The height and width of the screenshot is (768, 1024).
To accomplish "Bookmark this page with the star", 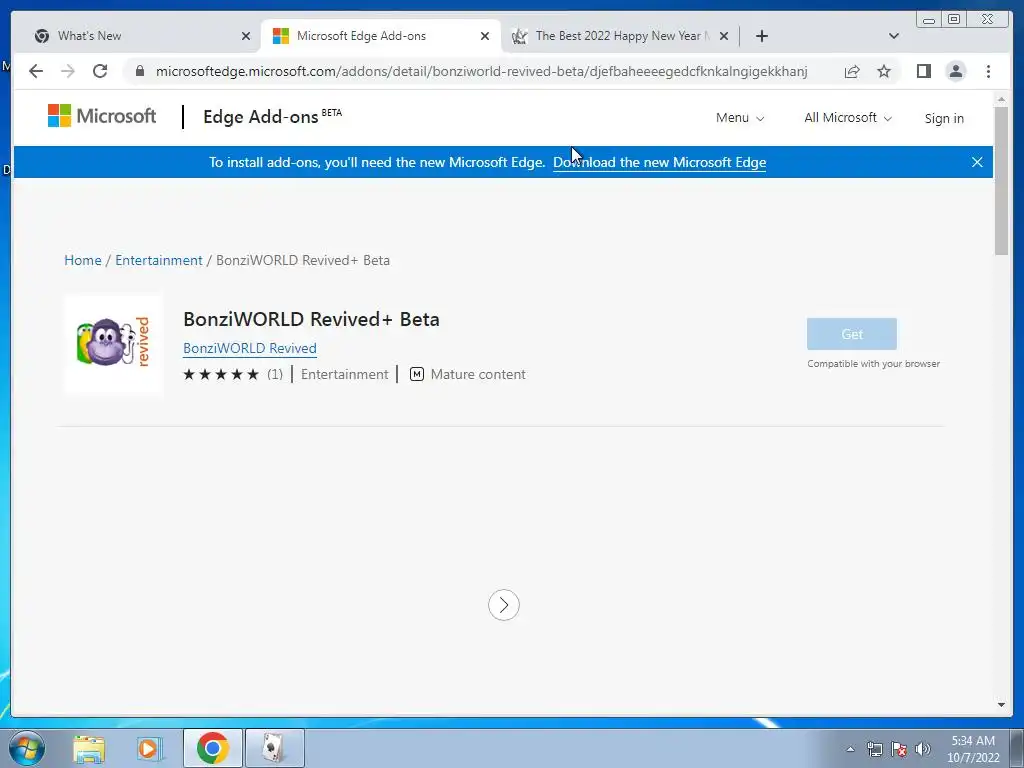I will [884, 71].
